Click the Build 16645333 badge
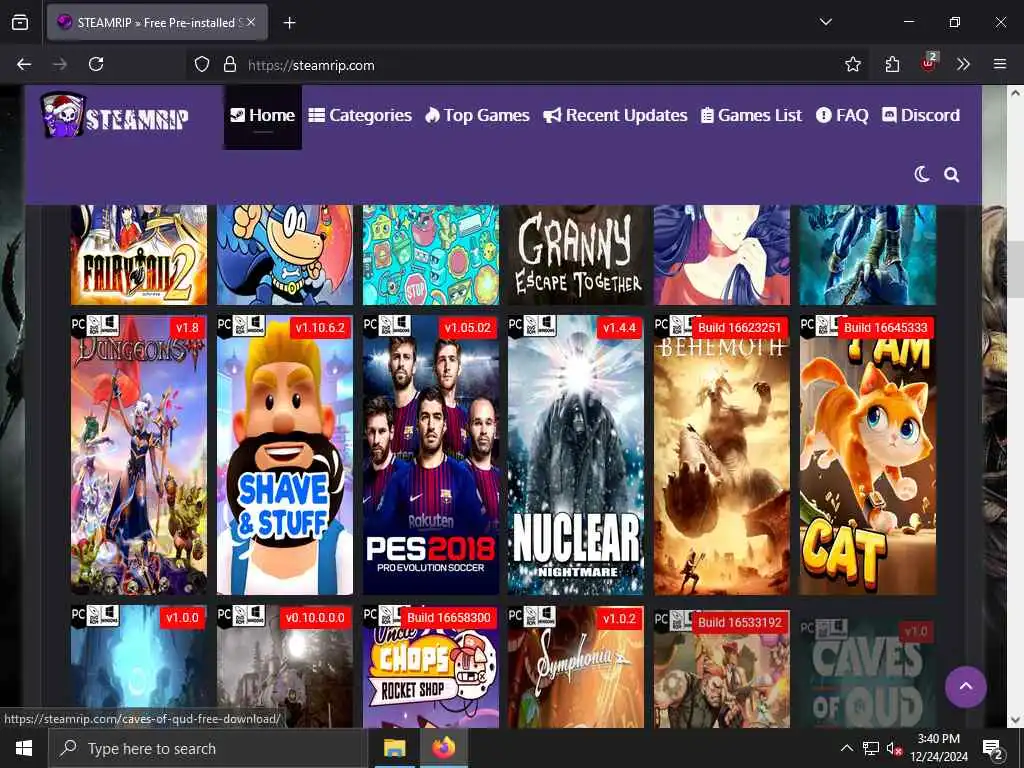The image size is (1024, 768). point(886,328)
